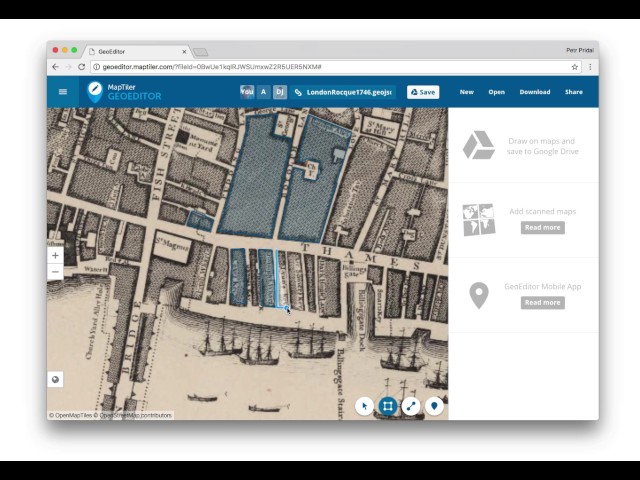Screen dimensions: 640x480
Task: Select the GeoEditor browser tab
Action: tap(137, 51)
